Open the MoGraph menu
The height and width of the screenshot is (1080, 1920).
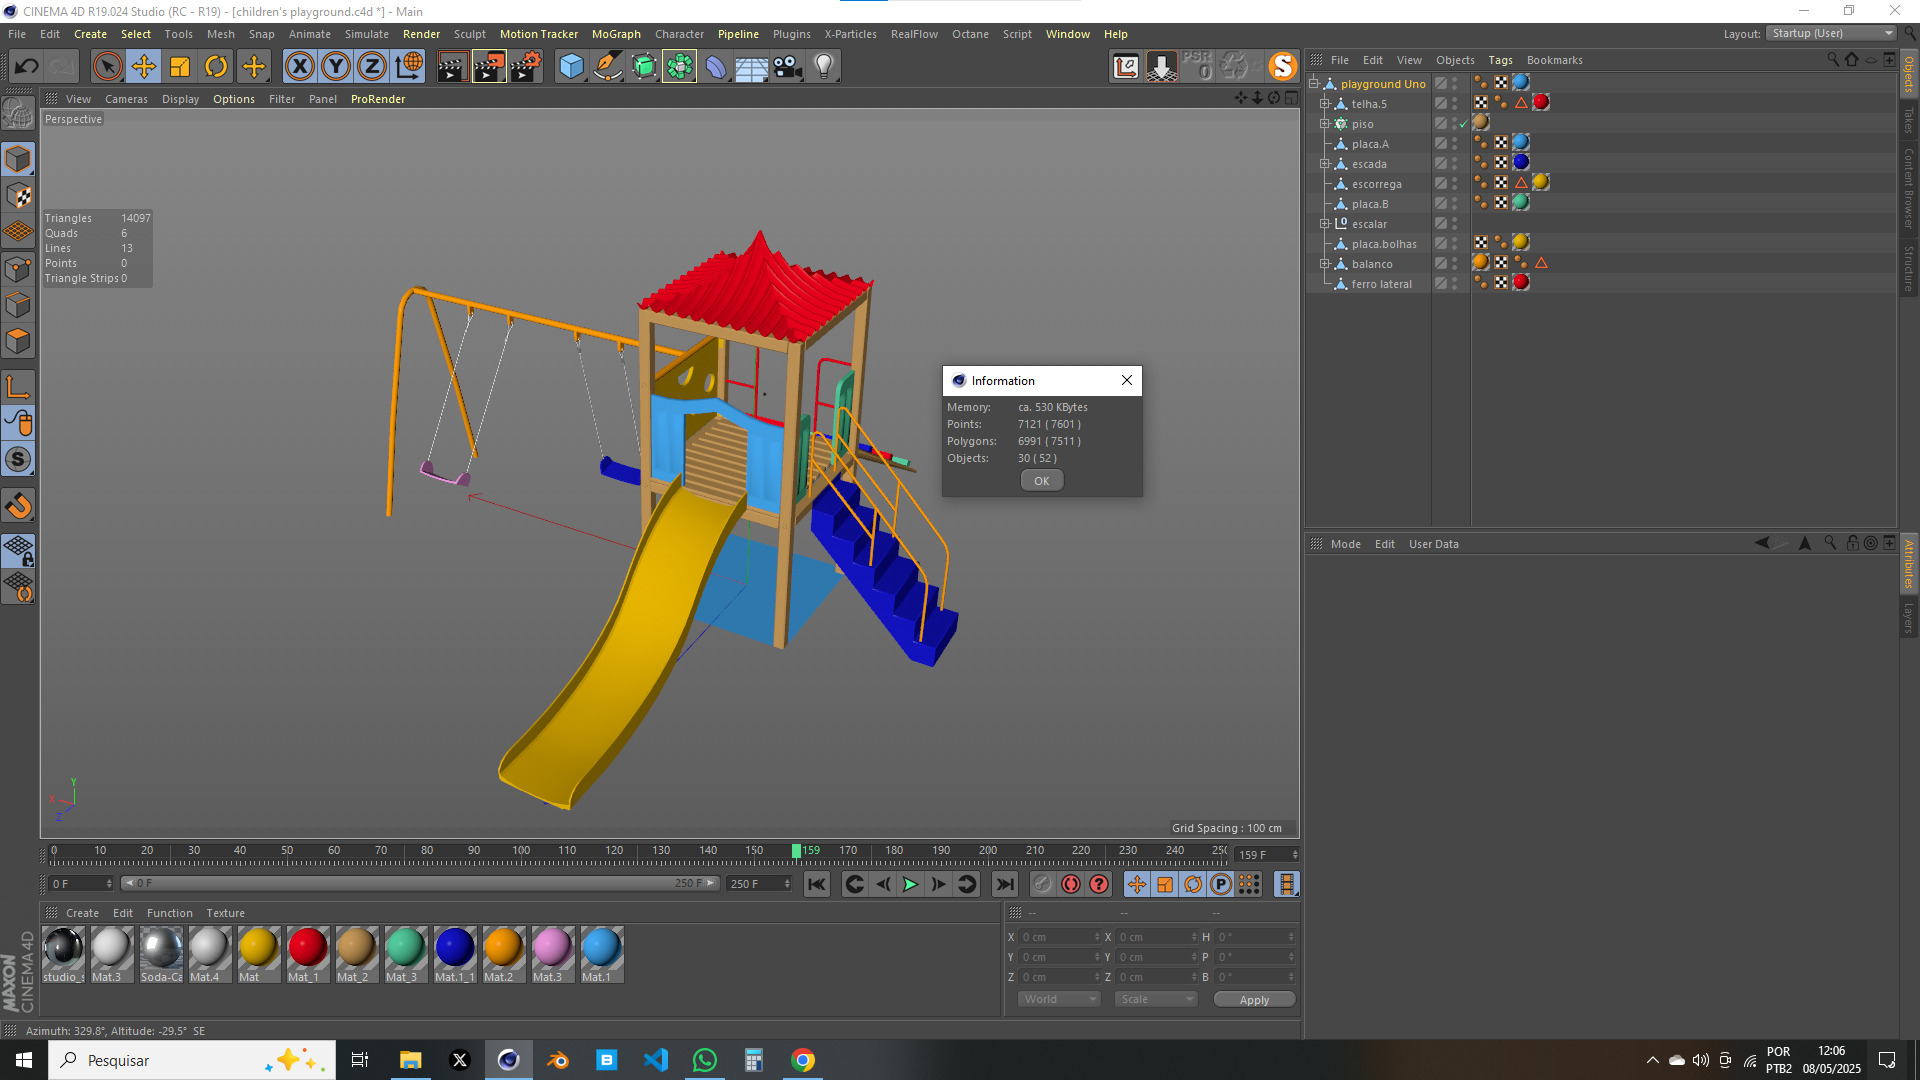coord(616,34)
